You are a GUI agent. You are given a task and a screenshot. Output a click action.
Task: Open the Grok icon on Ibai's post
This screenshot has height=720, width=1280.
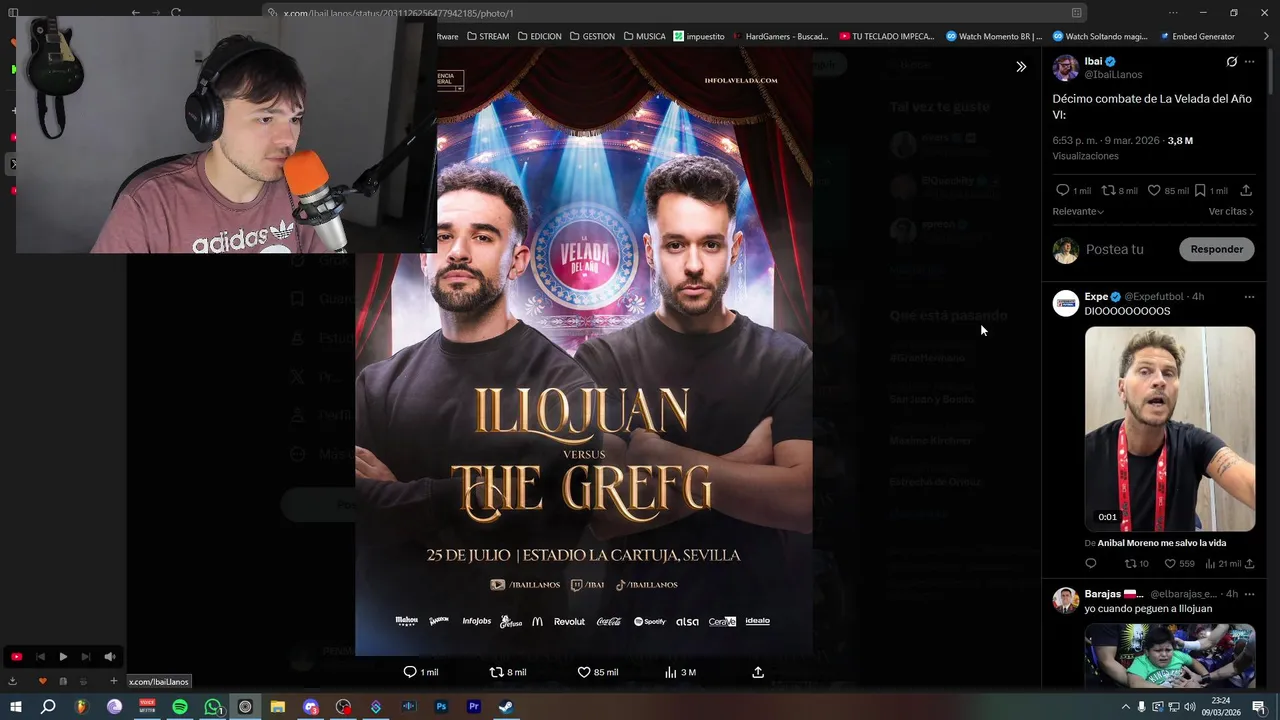click(1231, 62)
